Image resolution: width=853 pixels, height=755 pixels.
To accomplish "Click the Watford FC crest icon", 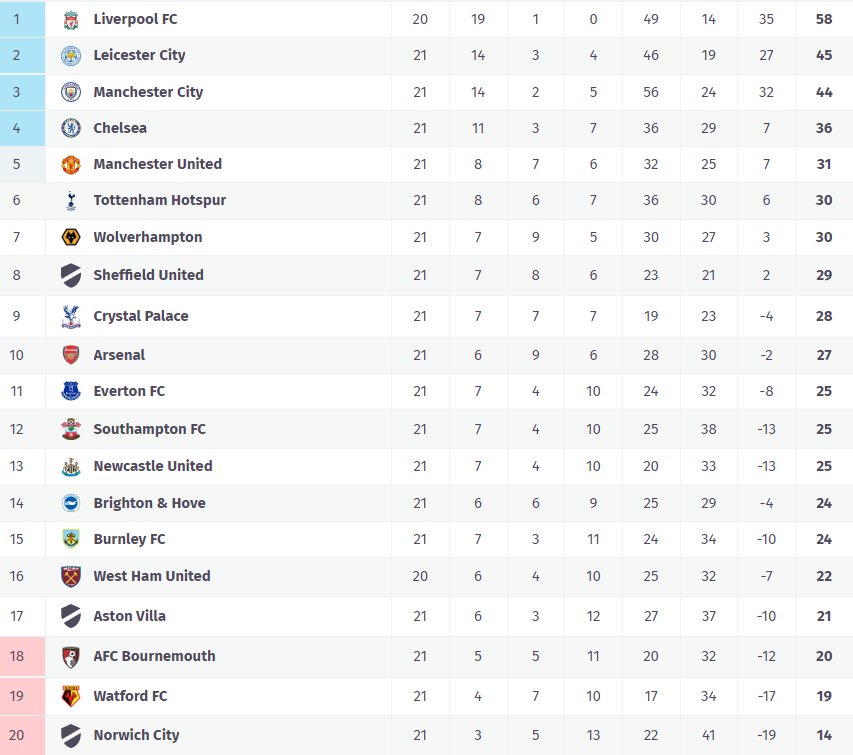I will click(x=70, y=696).
